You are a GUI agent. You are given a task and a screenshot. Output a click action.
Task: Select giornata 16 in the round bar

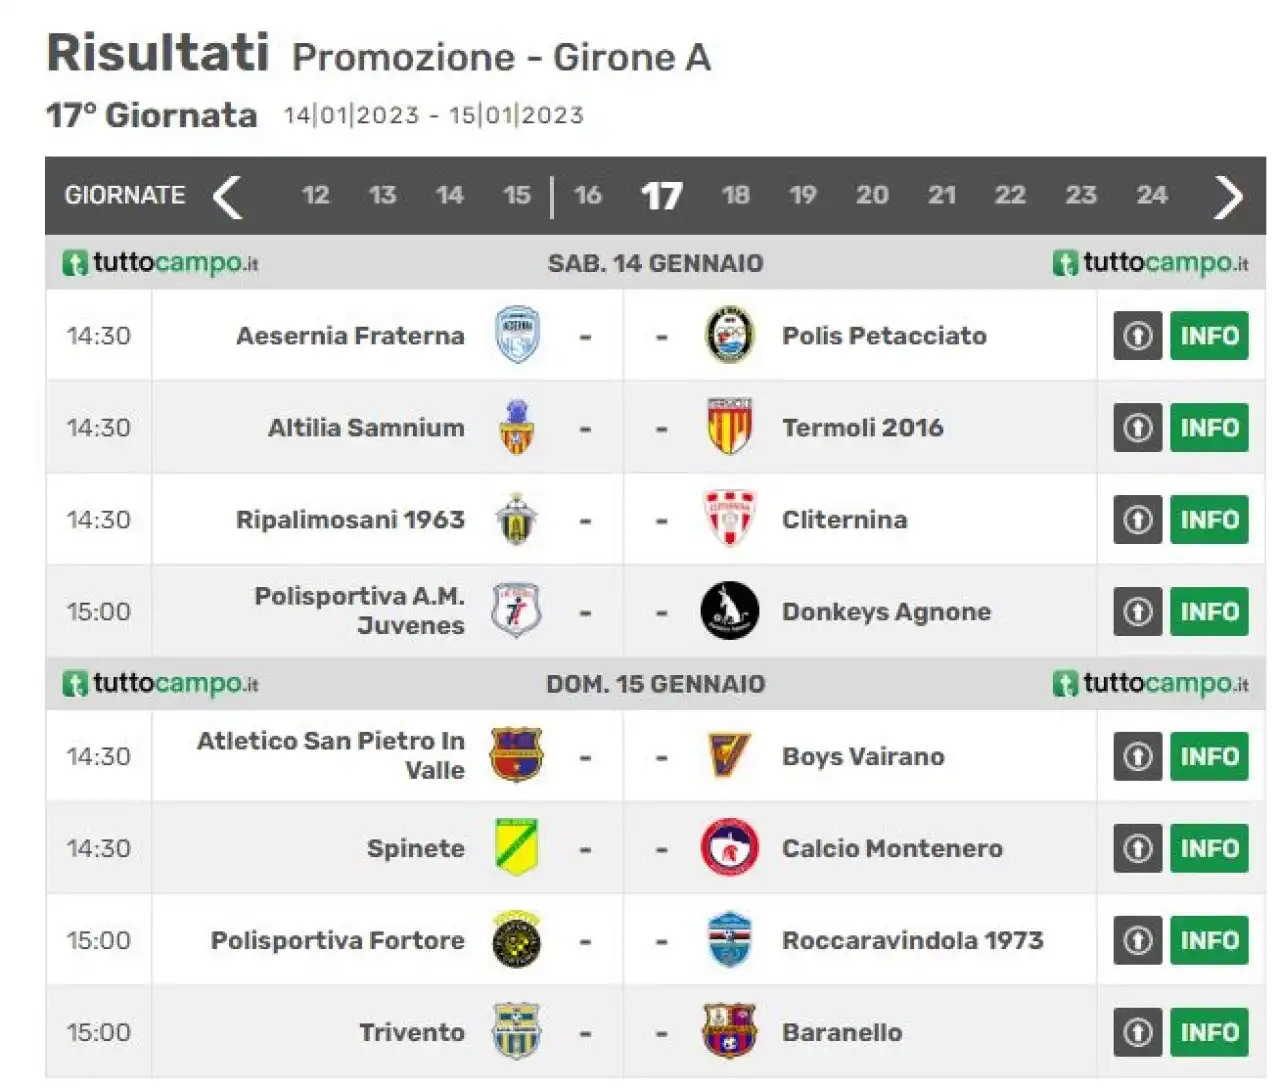pyautogui.click(x=588, y=195)
